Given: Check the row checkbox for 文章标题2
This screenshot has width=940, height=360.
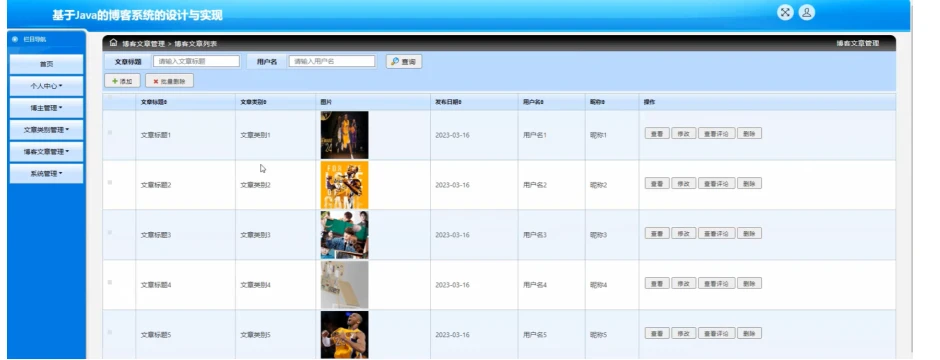Looking at the screenshot, I should (x=110, y=182).
